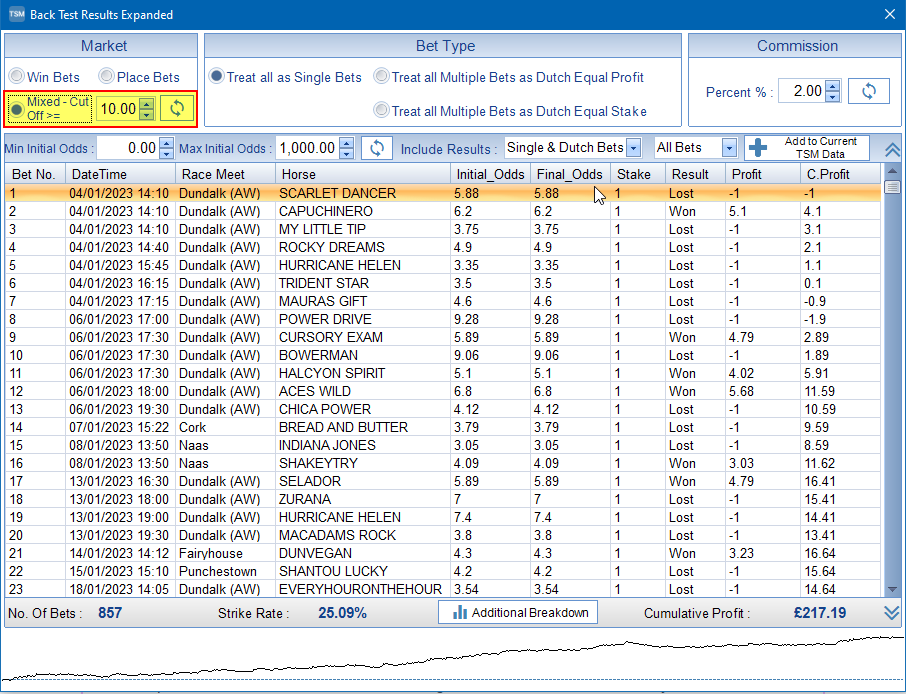
Task: Click the Commission percent refresh icon
Action: pyautogui.click(x=868, y=91)
